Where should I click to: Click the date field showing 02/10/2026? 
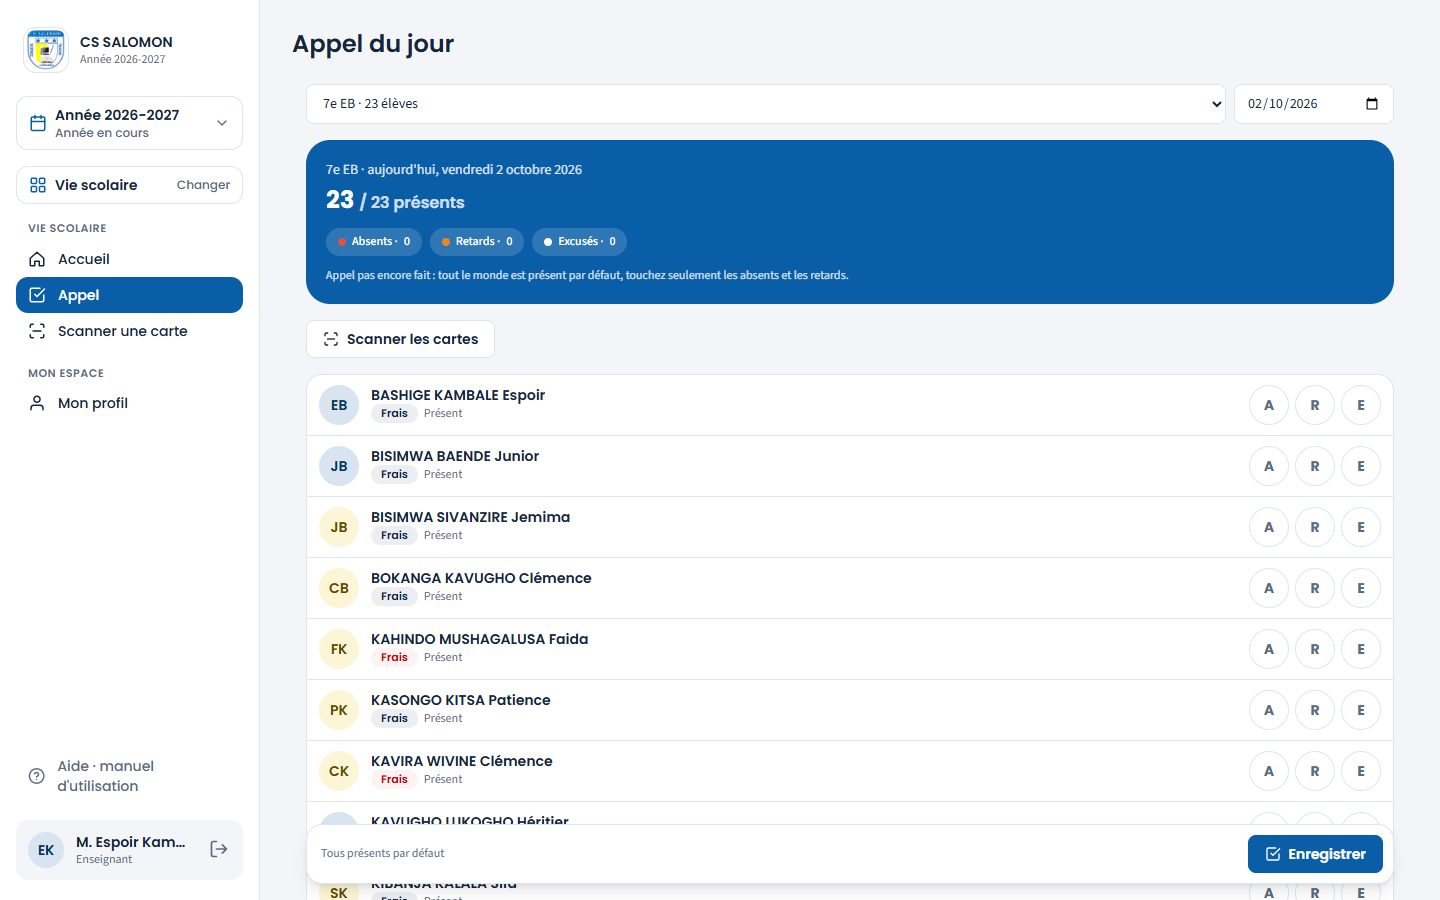point(1314,104)
